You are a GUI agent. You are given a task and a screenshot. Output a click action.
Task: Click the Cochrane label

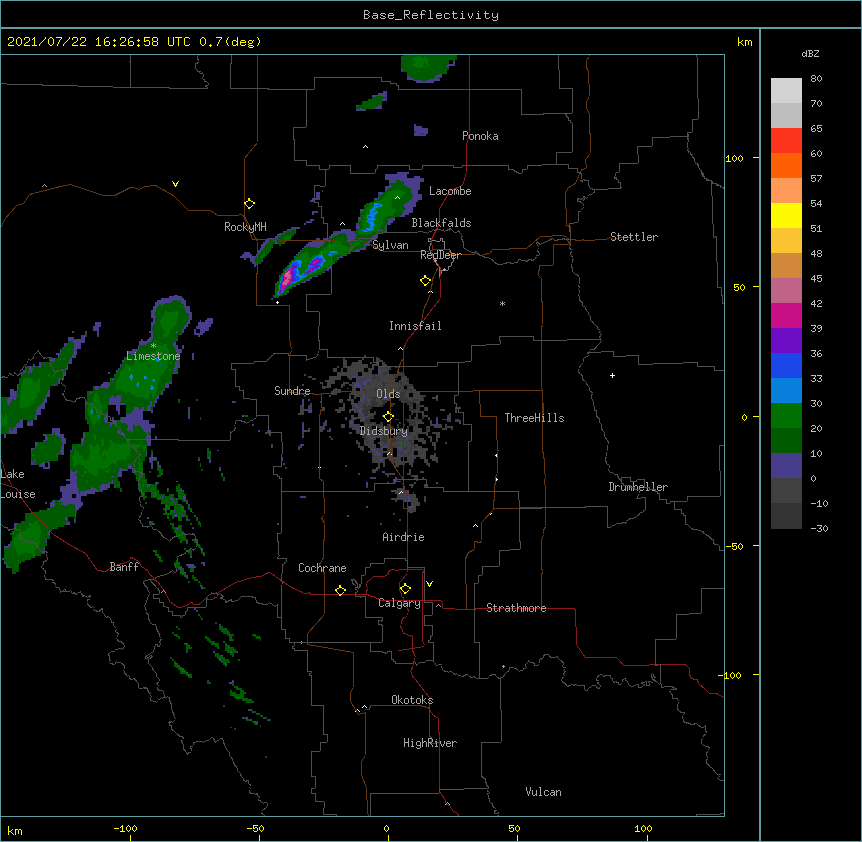coord(322,568)
